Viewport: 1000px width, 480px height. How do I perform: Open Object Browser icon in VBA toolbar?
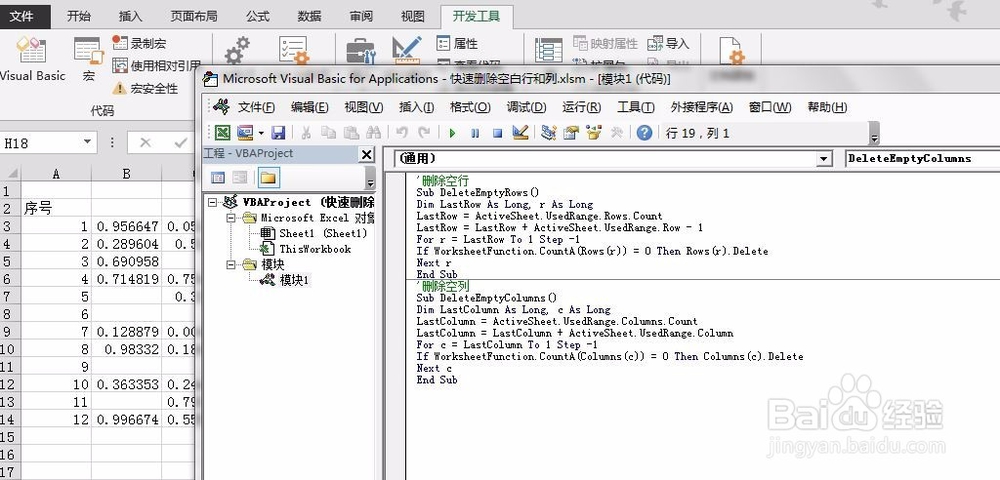[594, 133]
